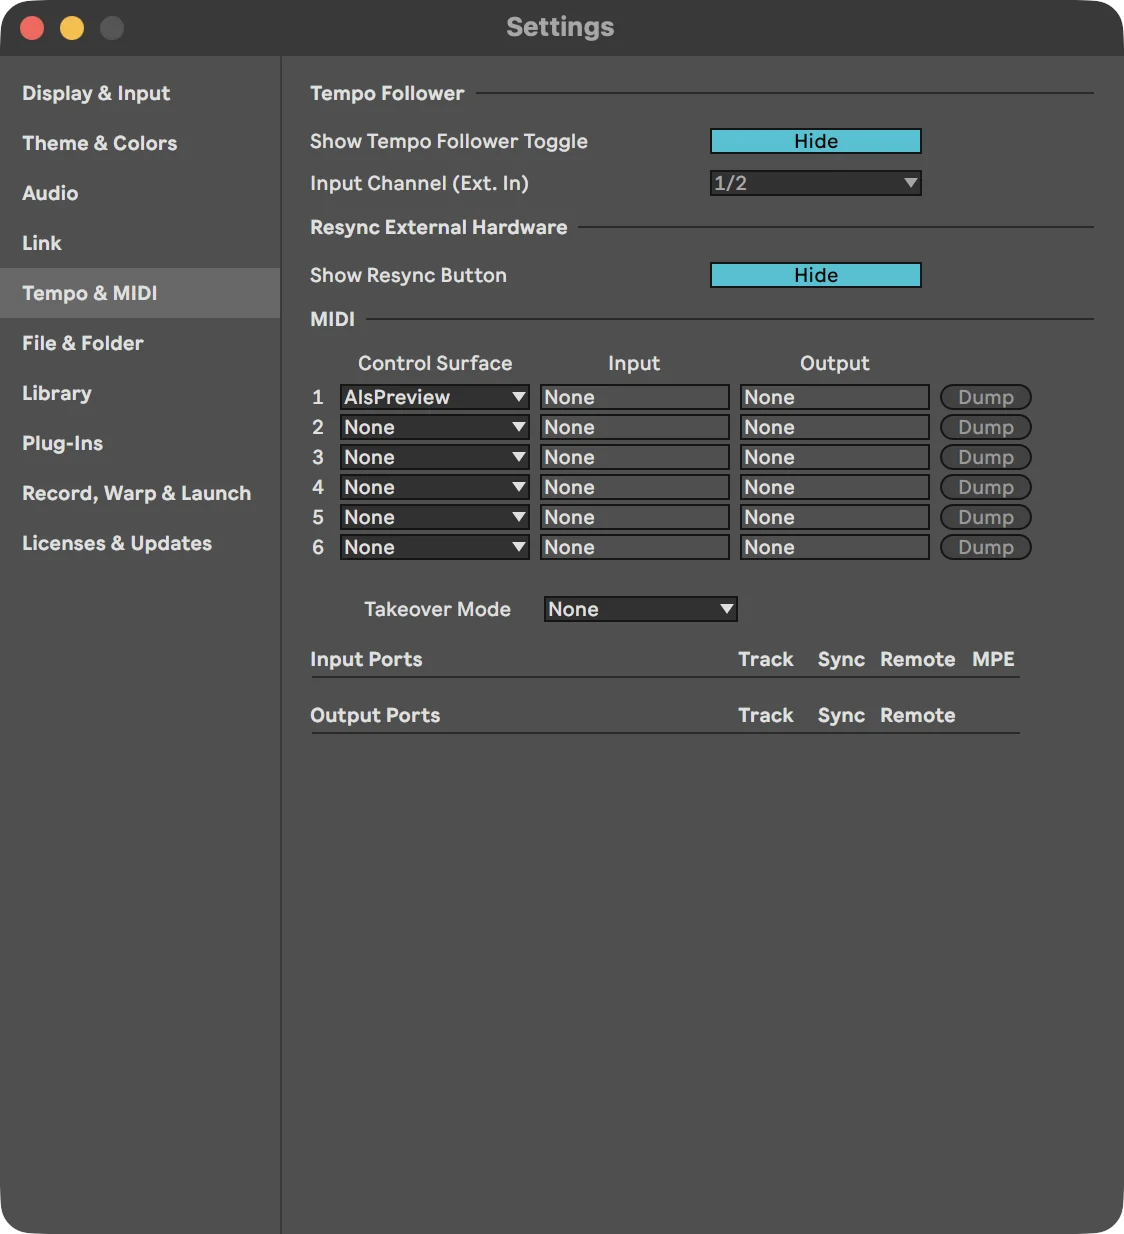
Task: Click Remote column header in Output Ports
Action: point(918,715)
